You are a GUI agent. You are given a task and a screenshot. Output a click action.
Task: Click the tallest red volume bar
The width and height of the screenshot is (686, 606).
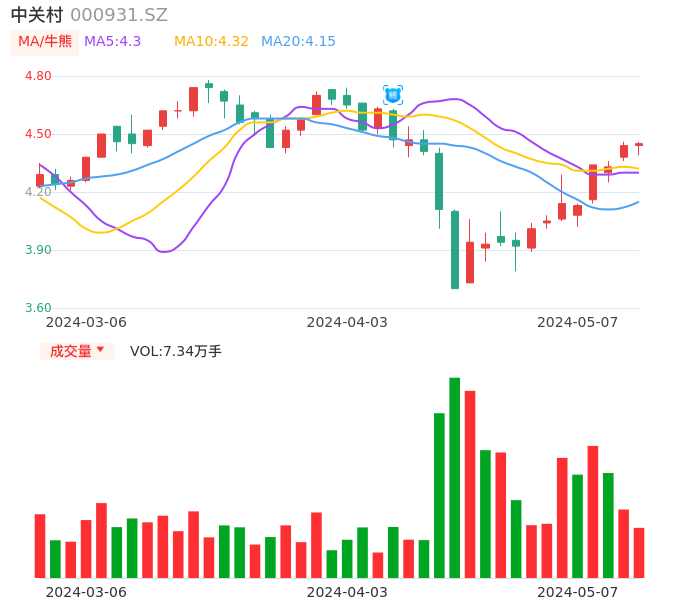tap(470, 484)
